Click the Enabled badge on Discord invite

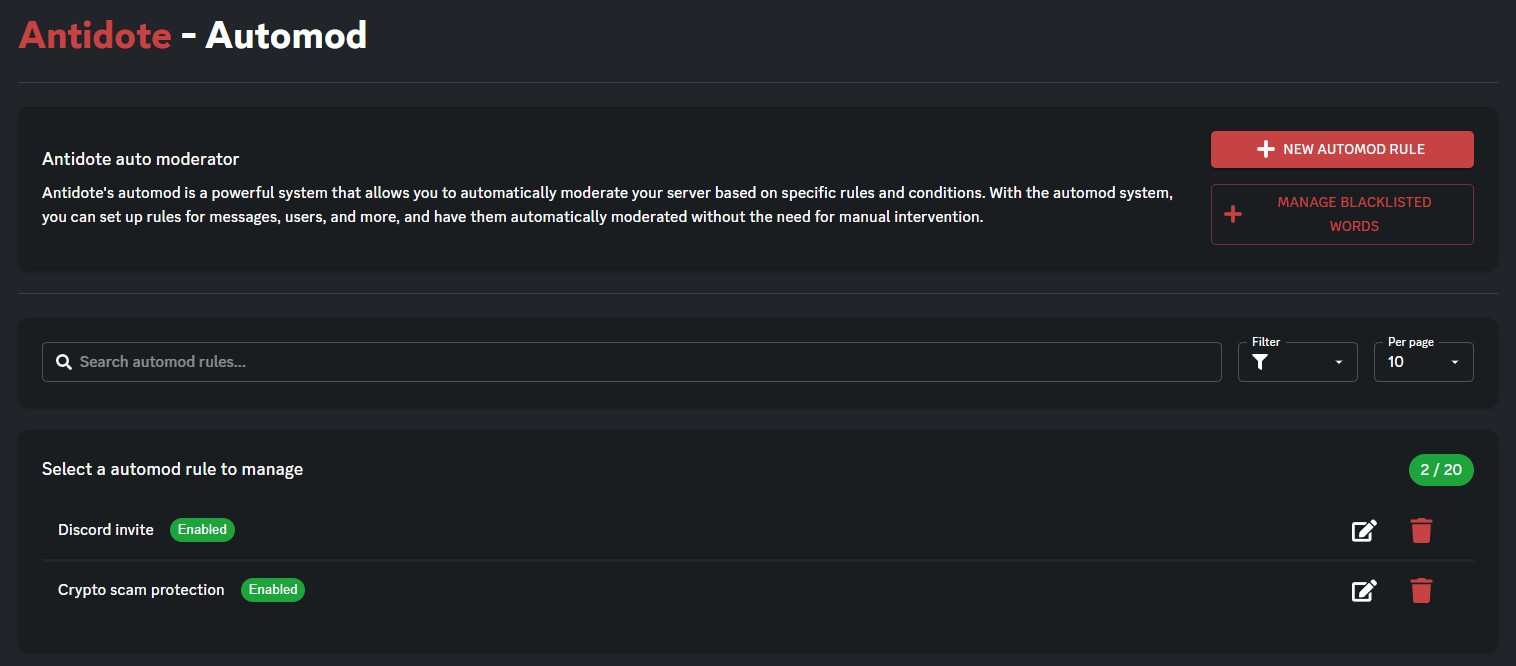(202, 530)
